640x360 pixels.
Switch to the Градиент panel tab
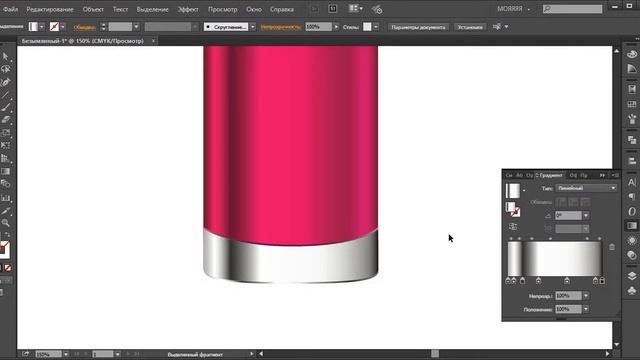coord(549,176)
